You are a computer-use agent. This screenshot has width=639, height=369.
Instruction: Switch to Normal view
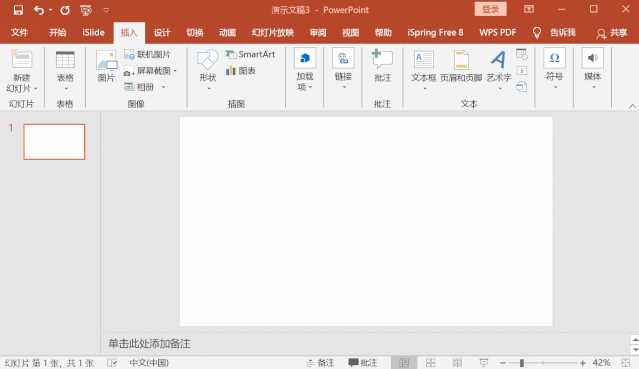pyautogui.click(x=404, y=362)
